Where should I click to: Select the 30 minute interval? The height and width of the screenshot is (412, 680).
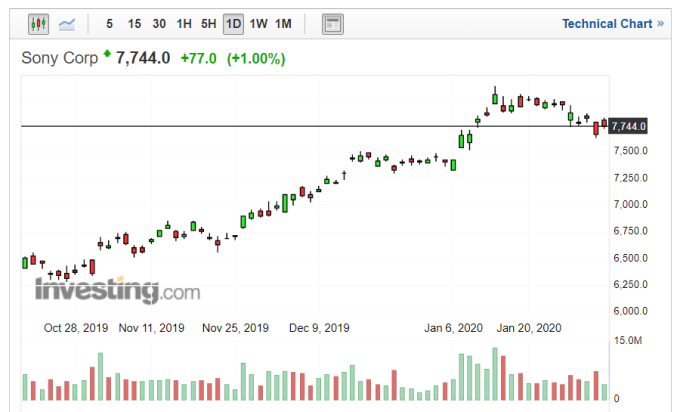pos(159,24)
